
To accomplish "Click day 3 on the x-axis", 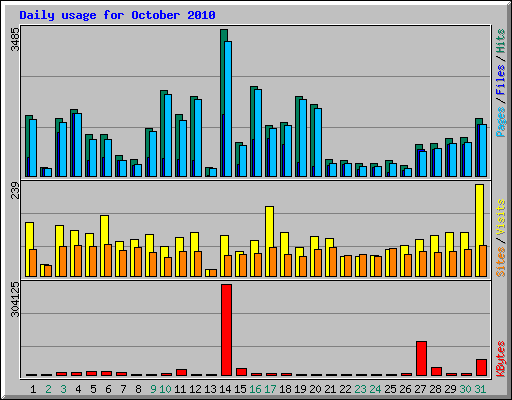I will tap(63, 389).
